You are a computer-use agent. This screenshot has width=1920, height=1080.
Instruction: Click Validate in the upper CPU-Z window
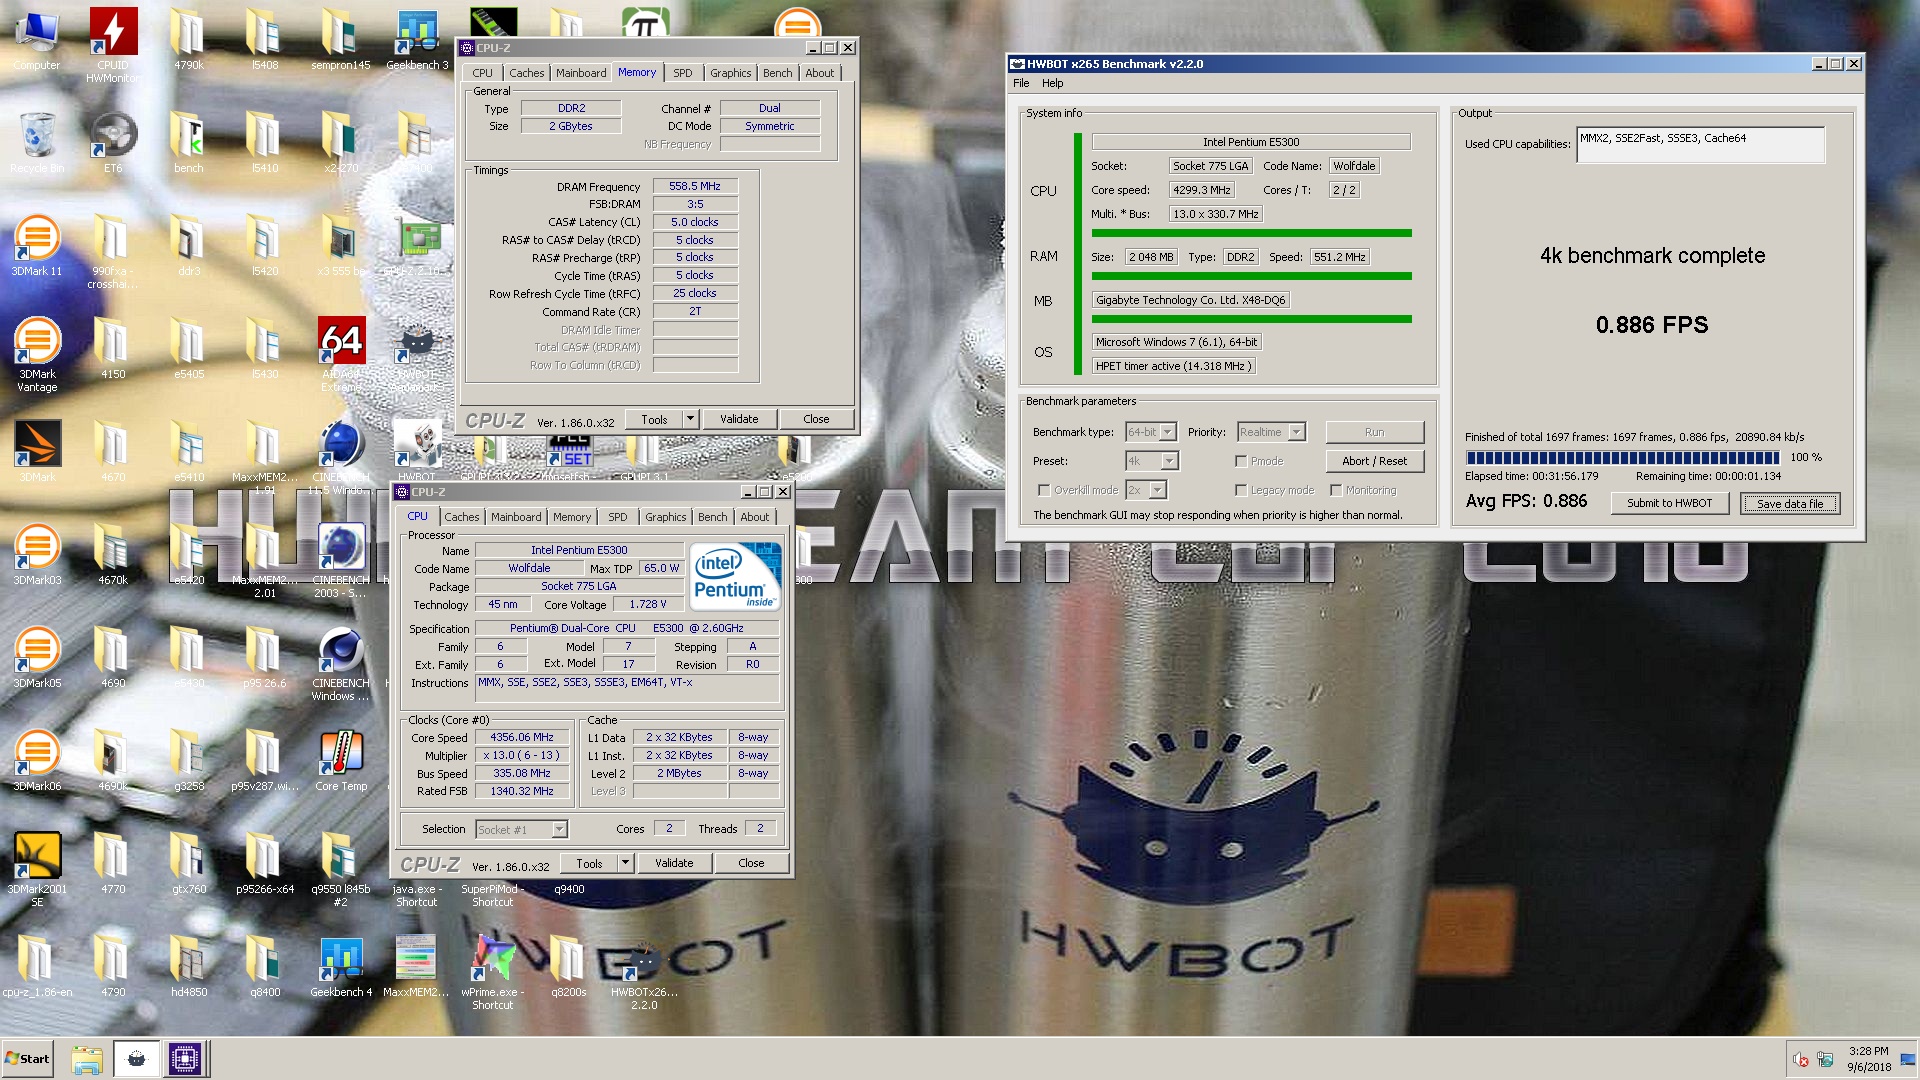click(739, 419)
